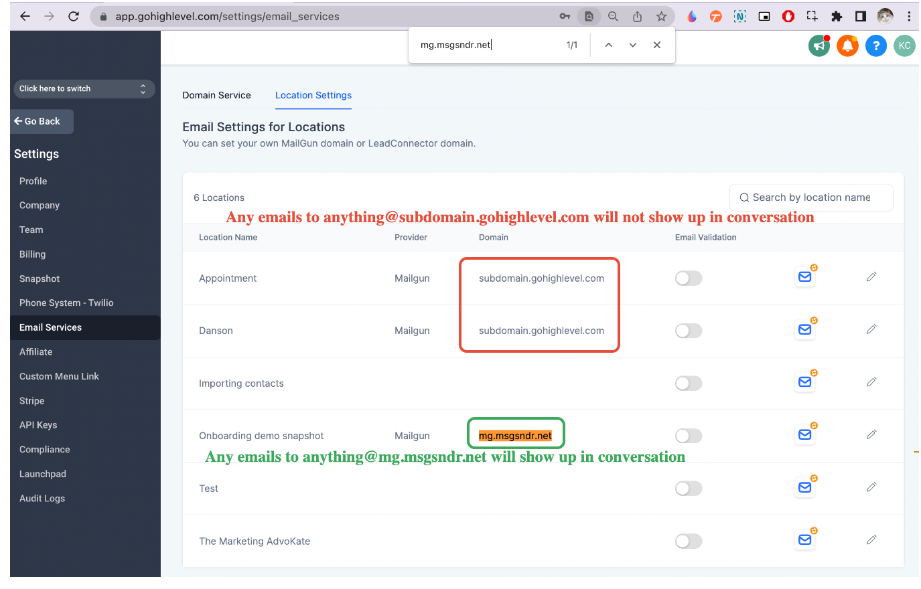Viewport: 921px width, 589px height.
Task: Switch to the Domain Service tab
Action: [x=217, y=95]
